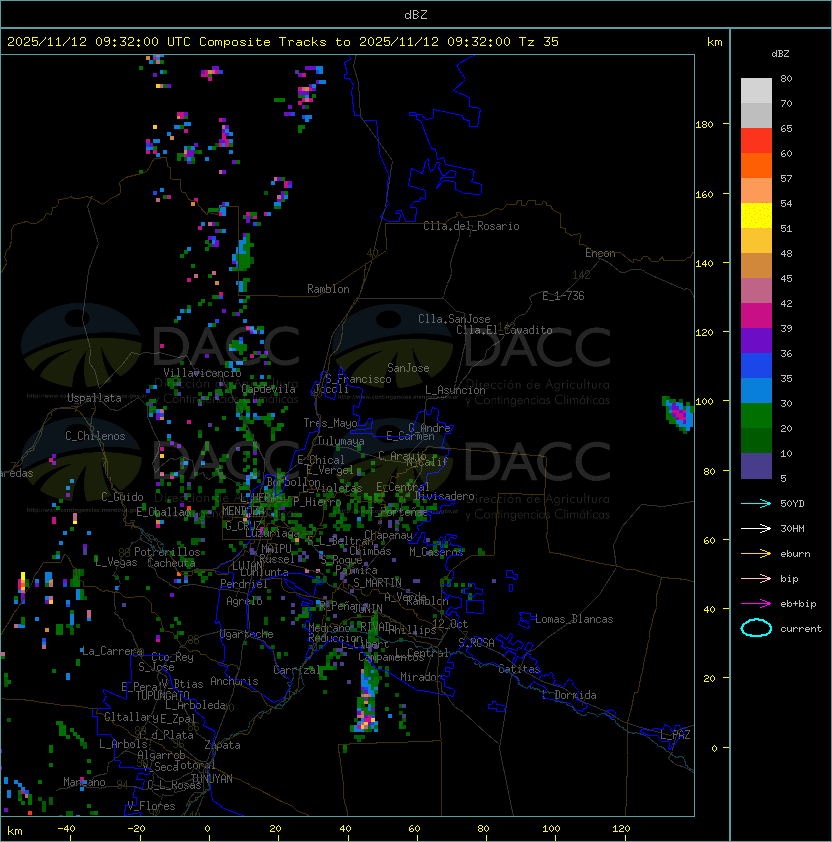The width and height of the screenshot is (832, 842).
Task: Click the 'La_Carrera' map label
Action: click(112, 651)
